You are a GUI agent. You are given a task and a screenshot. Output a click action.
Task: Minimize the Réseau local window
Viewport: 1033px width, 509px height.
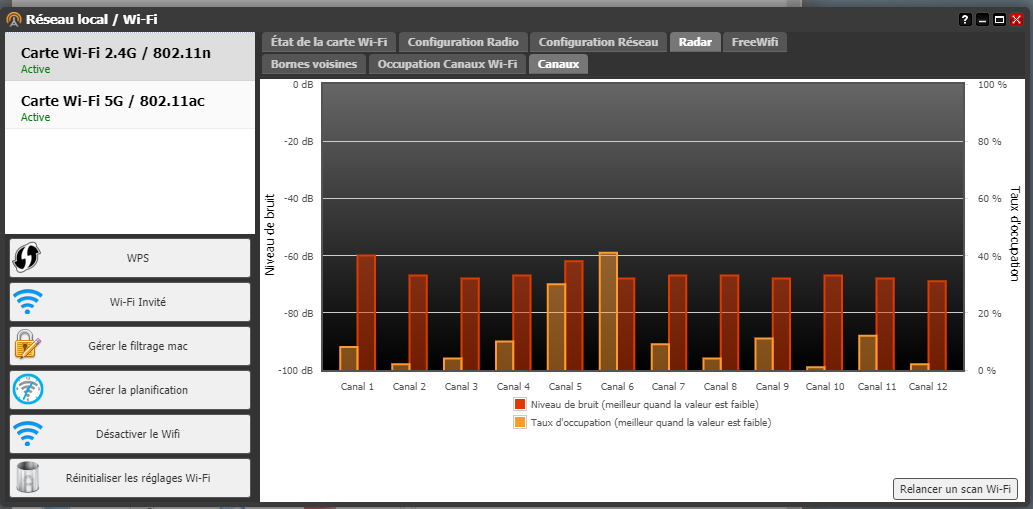(x=982, y=20)
